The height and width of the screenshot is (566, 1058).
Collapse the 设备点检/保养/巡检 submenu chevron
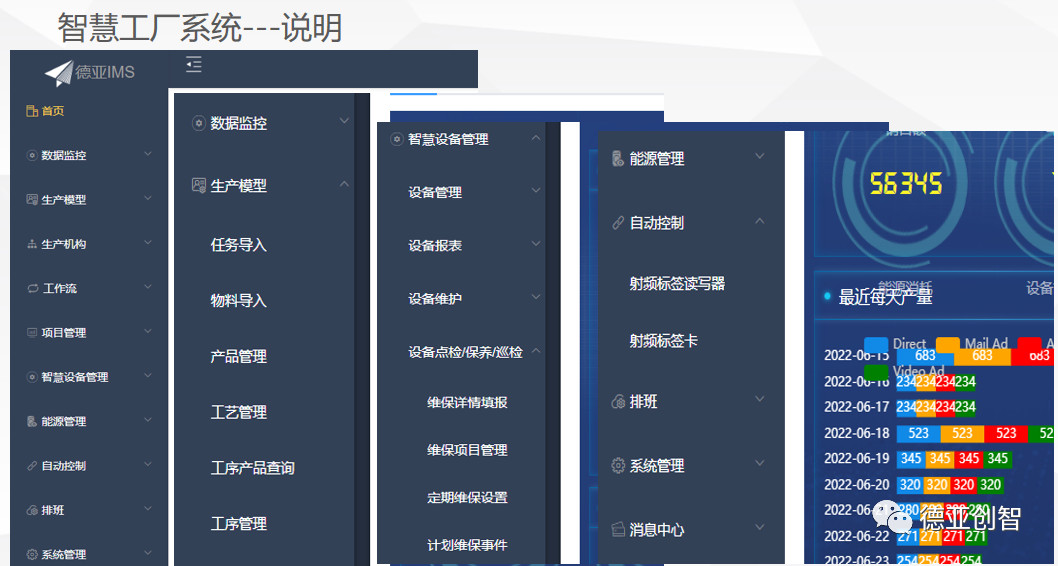coord(536,352)
